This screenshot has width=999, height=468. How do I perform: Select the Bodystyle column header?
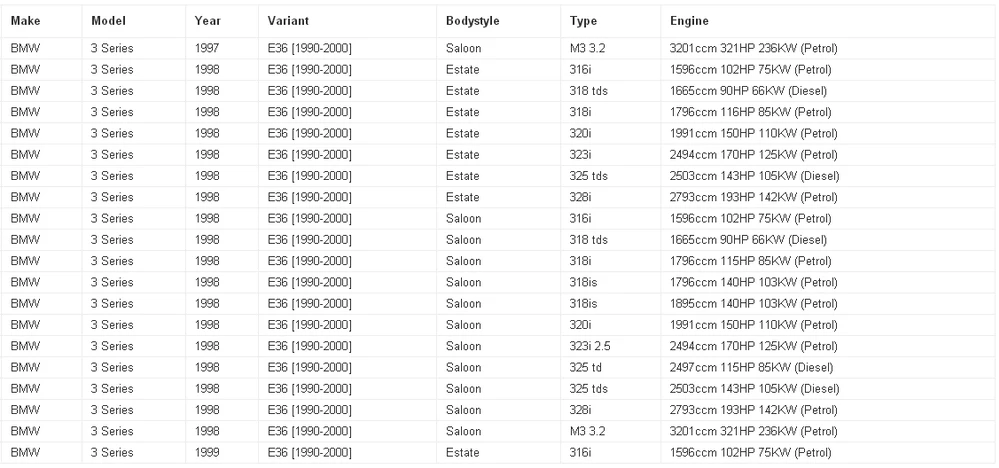pyautogui.click(x=473, y=21)
